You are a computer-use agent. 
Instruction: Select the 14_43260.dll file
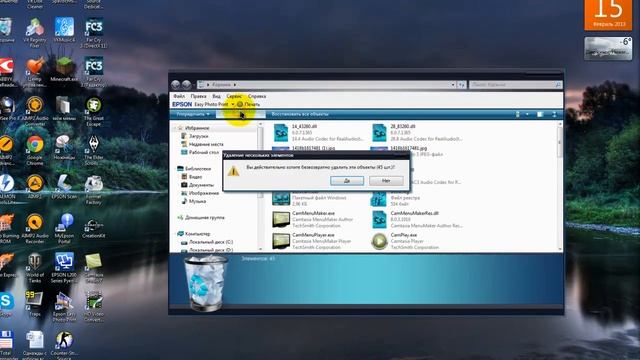click(x=318, y=133)
